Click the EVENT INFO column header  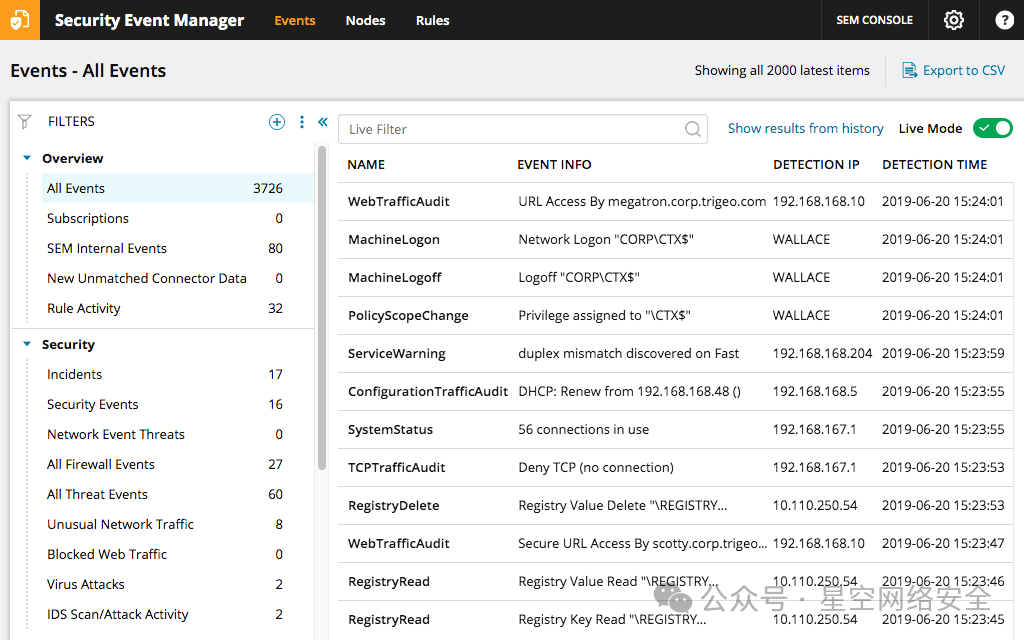pos(554,165)
